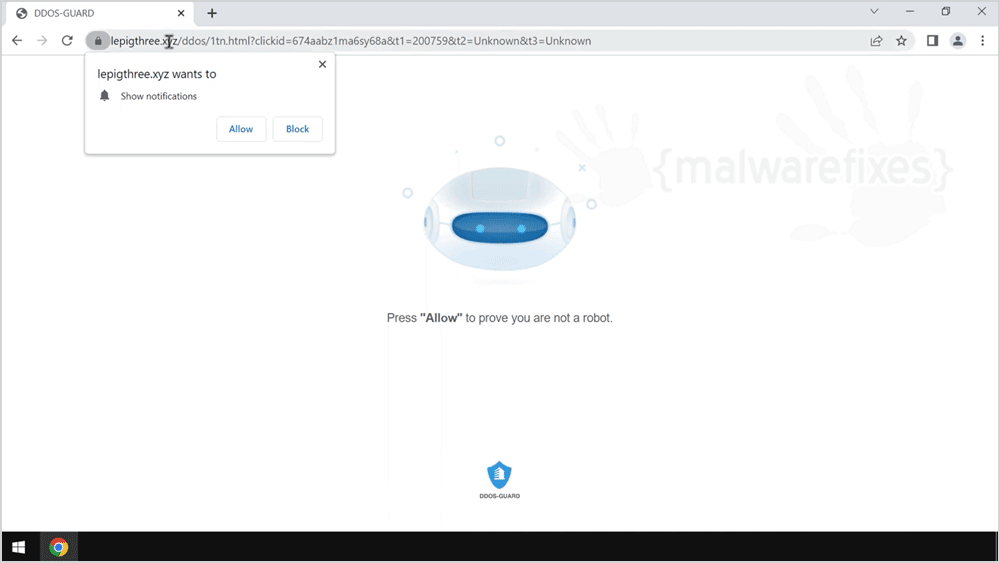Click the bell icon in permission prompt
The image size is (1000, 563).
pyautogui.click(x=105, y=96)
